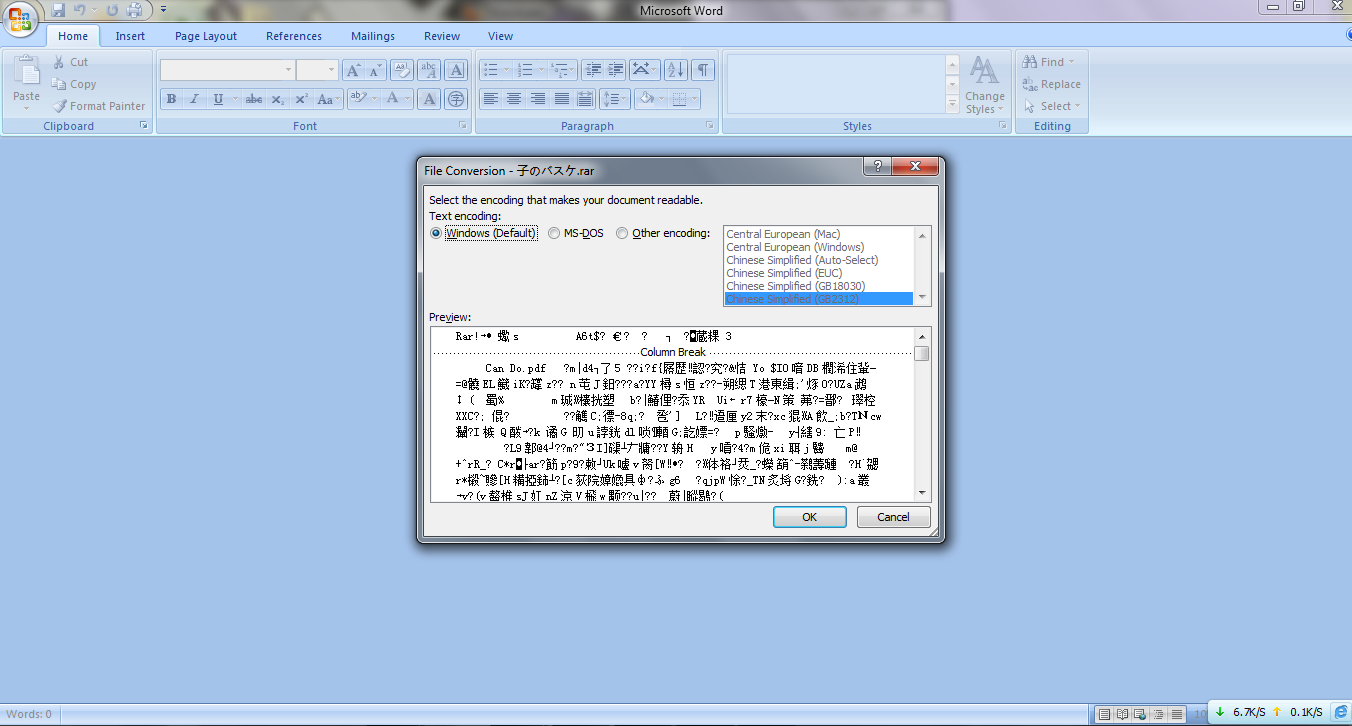Open the References ribbon tab
This screenshot has width=1352, height=726.
point(294,36)
